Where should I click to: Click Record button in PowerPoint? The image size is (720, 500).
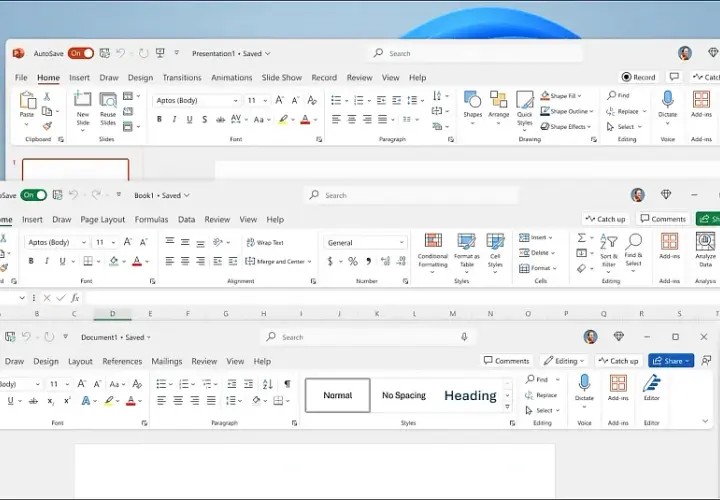[638, 77]
